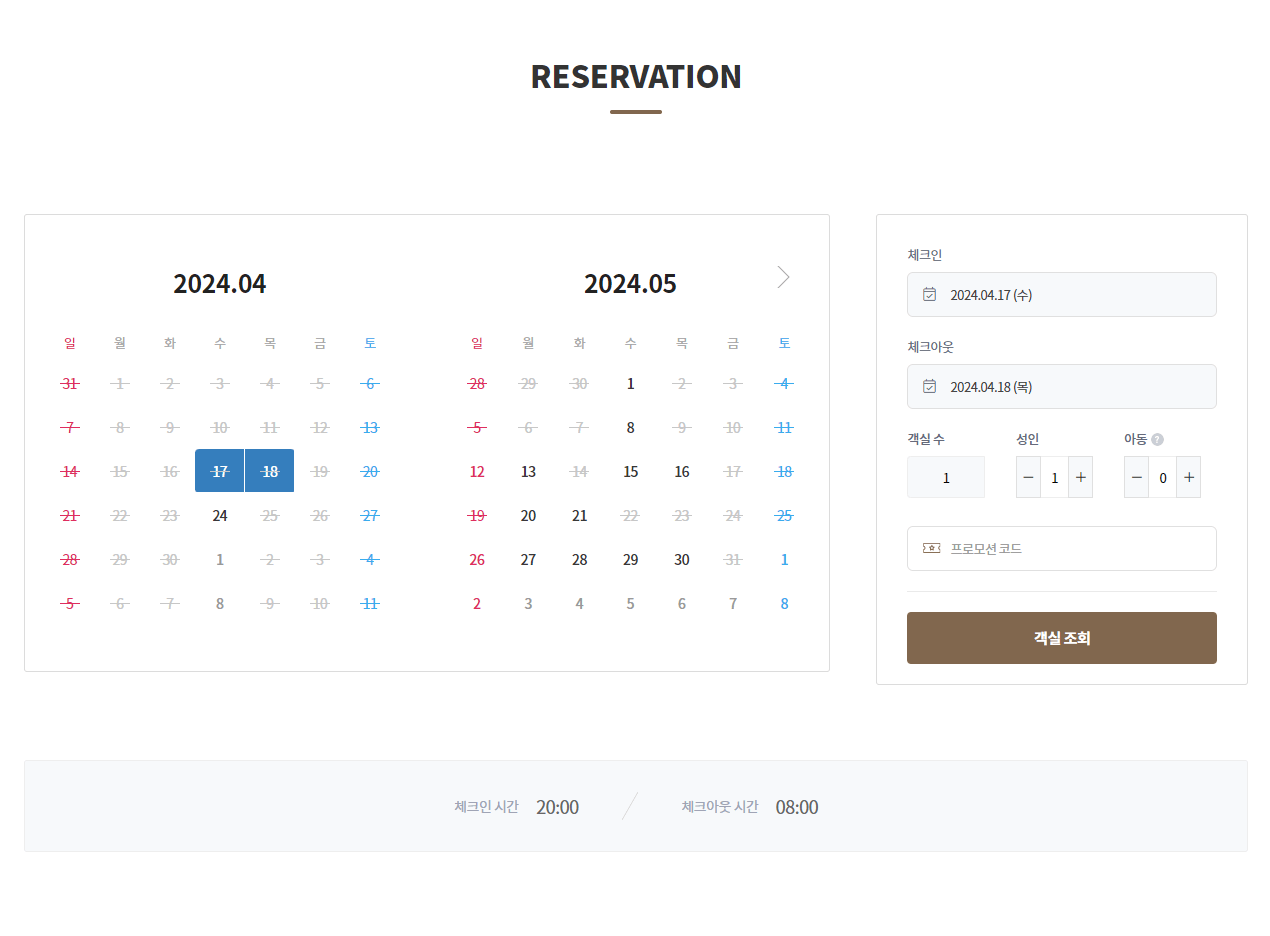The image size is (1270, 936).
Task: Click the 성인 label
Action: (x=1028, y=439)
